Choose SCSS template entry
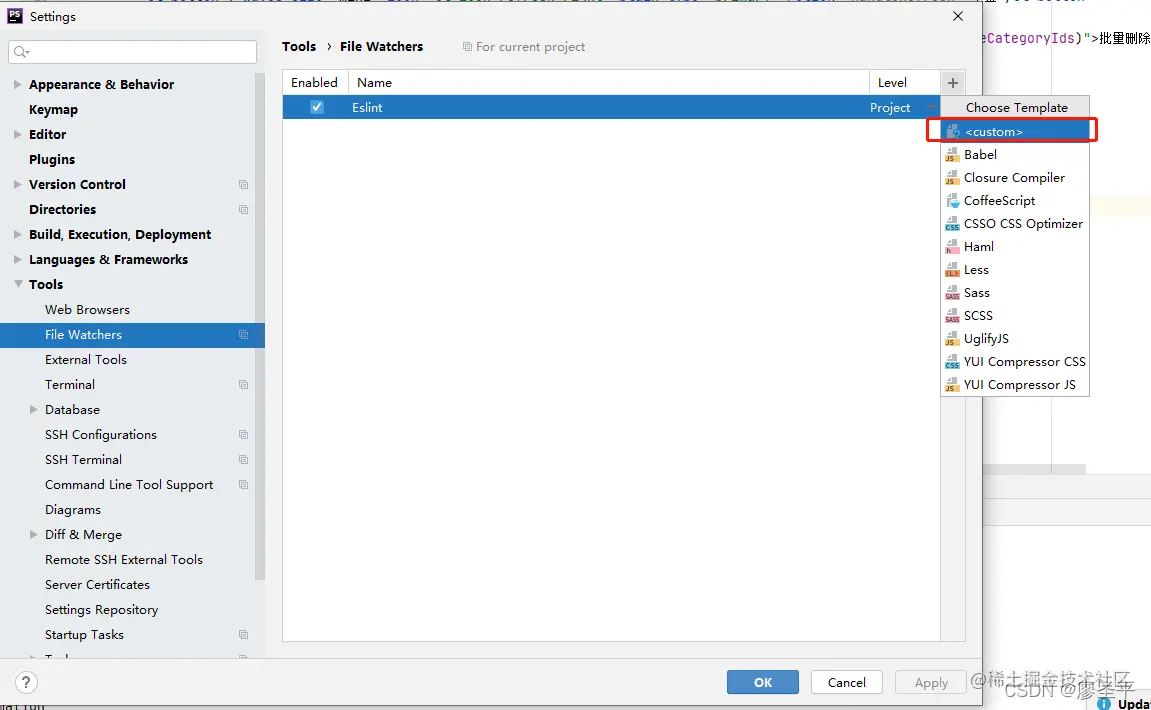The width and height of the screenshot is (1151, 710). [x=1014, y=316]
